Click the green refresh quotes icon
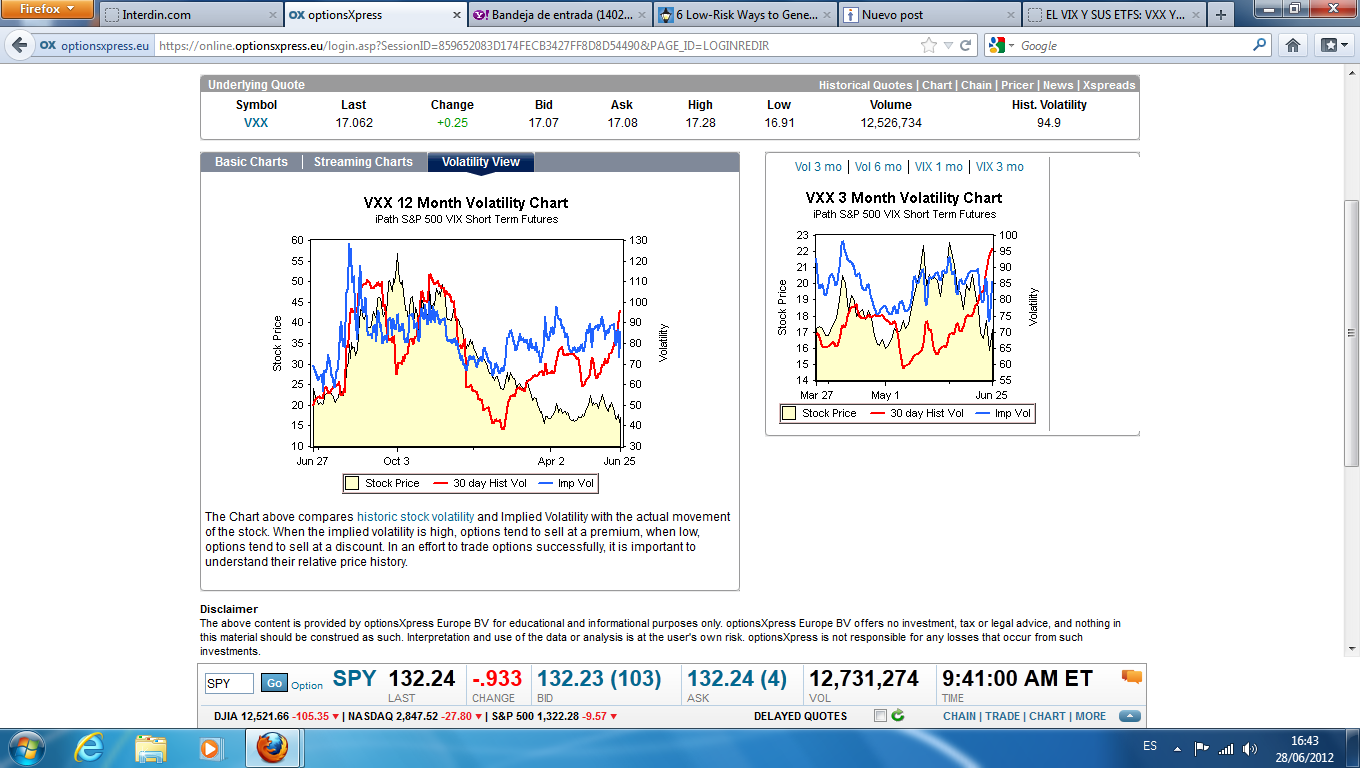This screenshot has height=768, width=1360. [898, 716]
